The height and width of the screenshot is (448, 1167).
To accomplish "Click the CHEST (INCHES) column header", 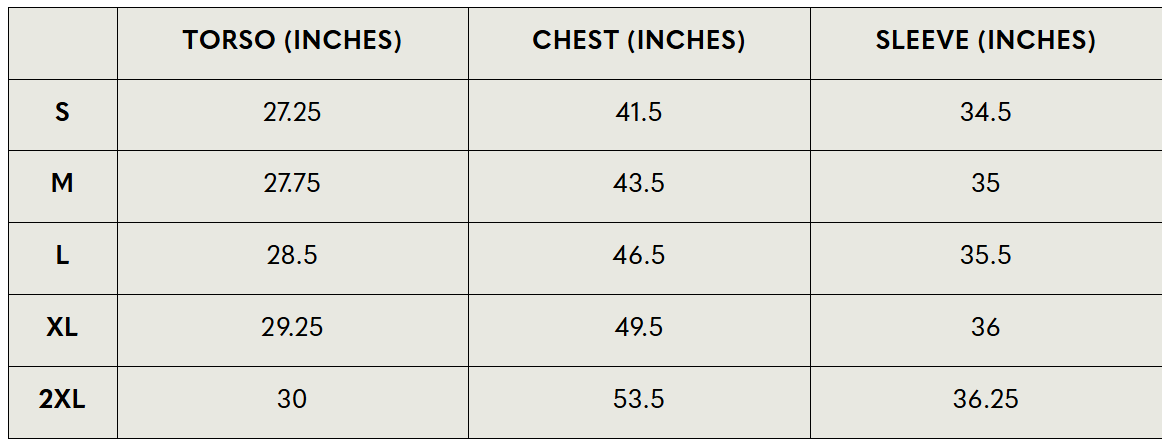I will pos(639,40).
